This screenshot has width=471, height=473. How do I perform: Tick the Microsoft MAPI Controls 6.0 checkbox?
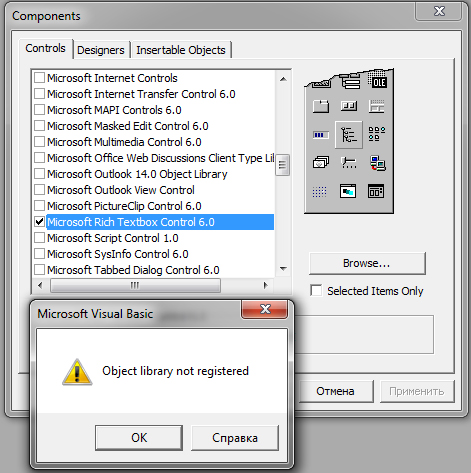click(x=40, y=110)
